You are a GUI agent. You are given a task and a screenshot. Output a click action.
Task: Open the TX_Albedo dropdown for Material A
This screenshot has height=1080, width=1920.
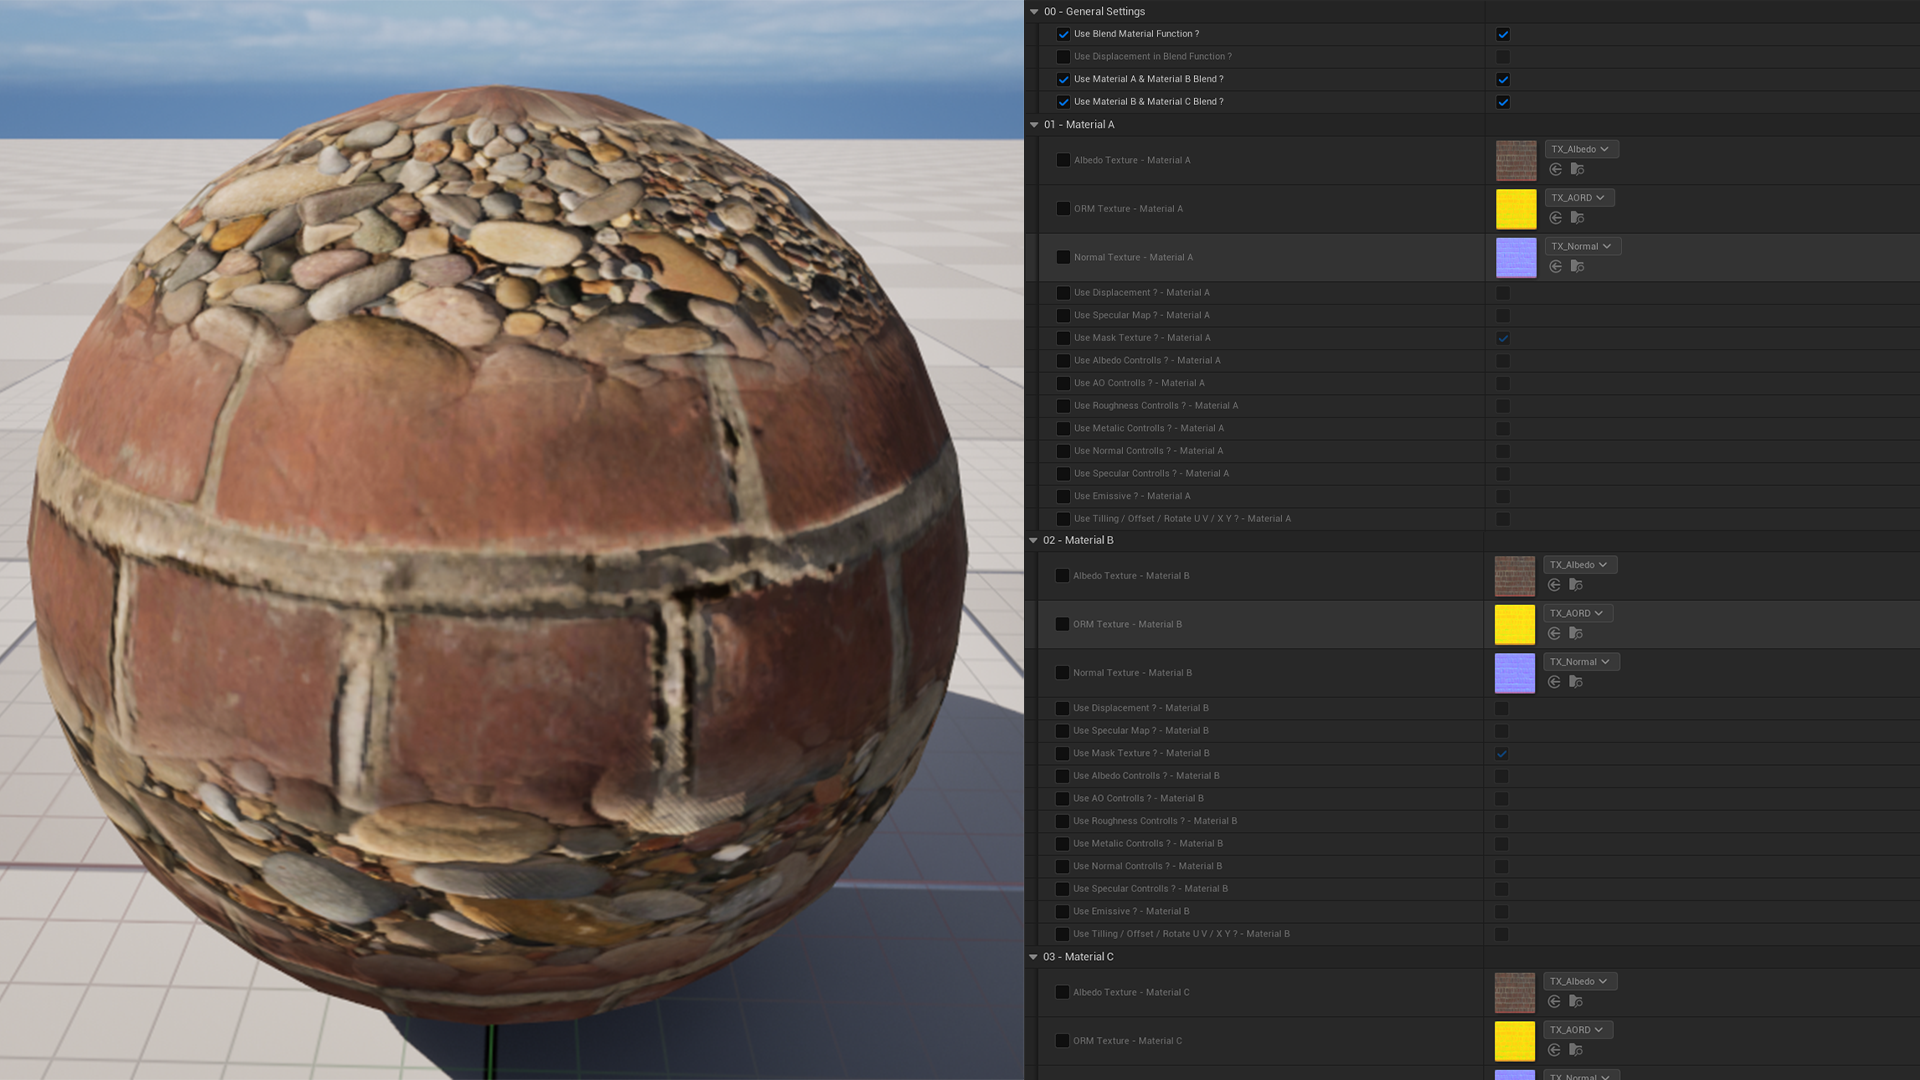(1581, 149)
